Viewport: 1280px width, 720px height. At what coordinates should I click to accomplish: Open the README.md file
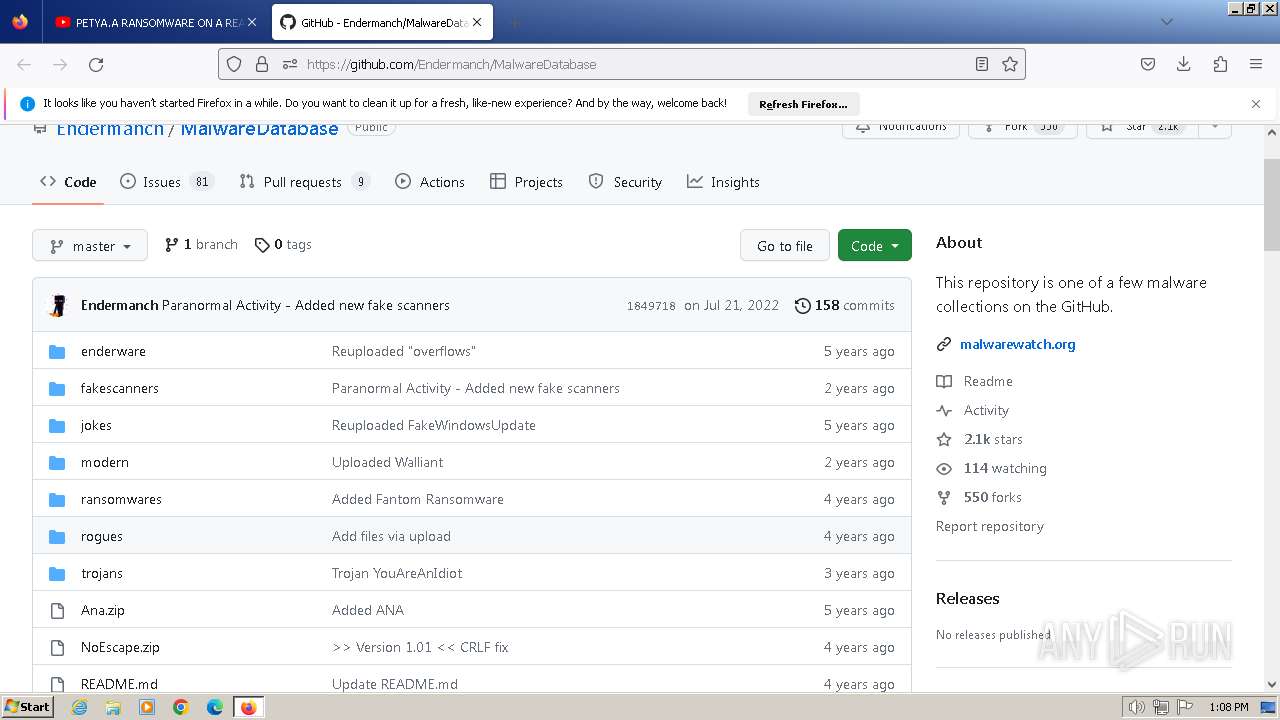click(x=119, y=684)
